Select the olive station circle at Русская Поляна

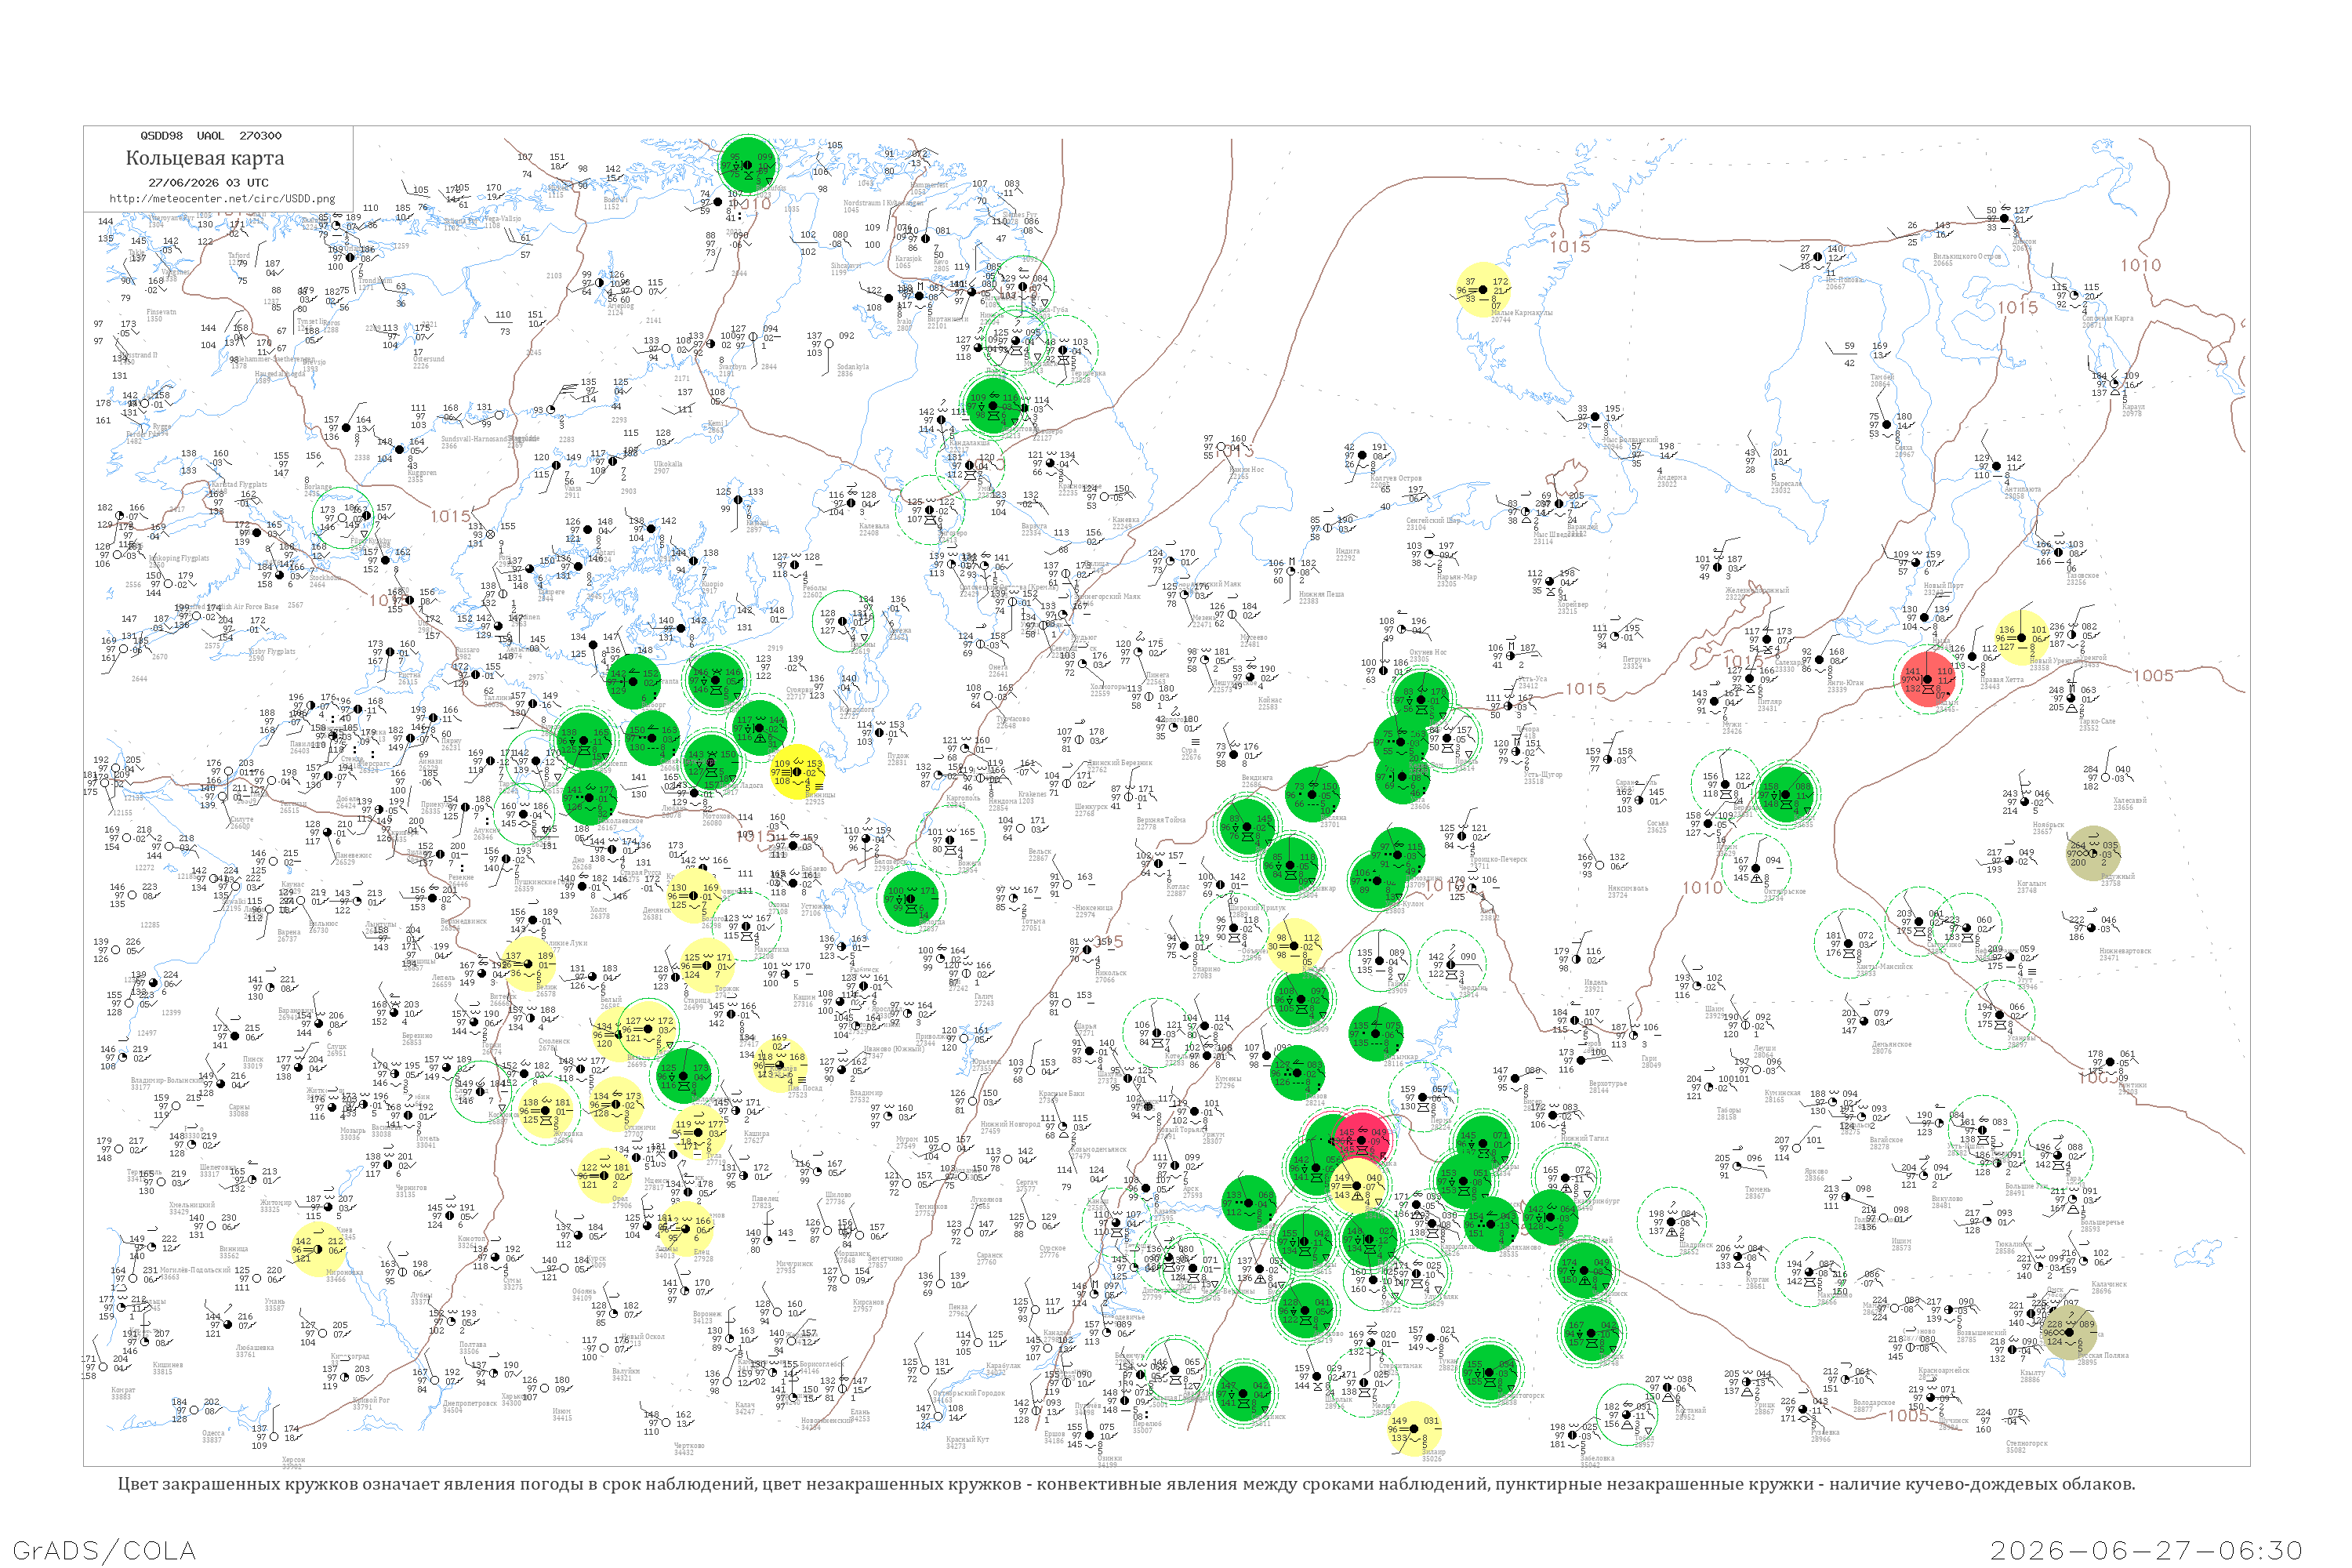(2068, 1332)
